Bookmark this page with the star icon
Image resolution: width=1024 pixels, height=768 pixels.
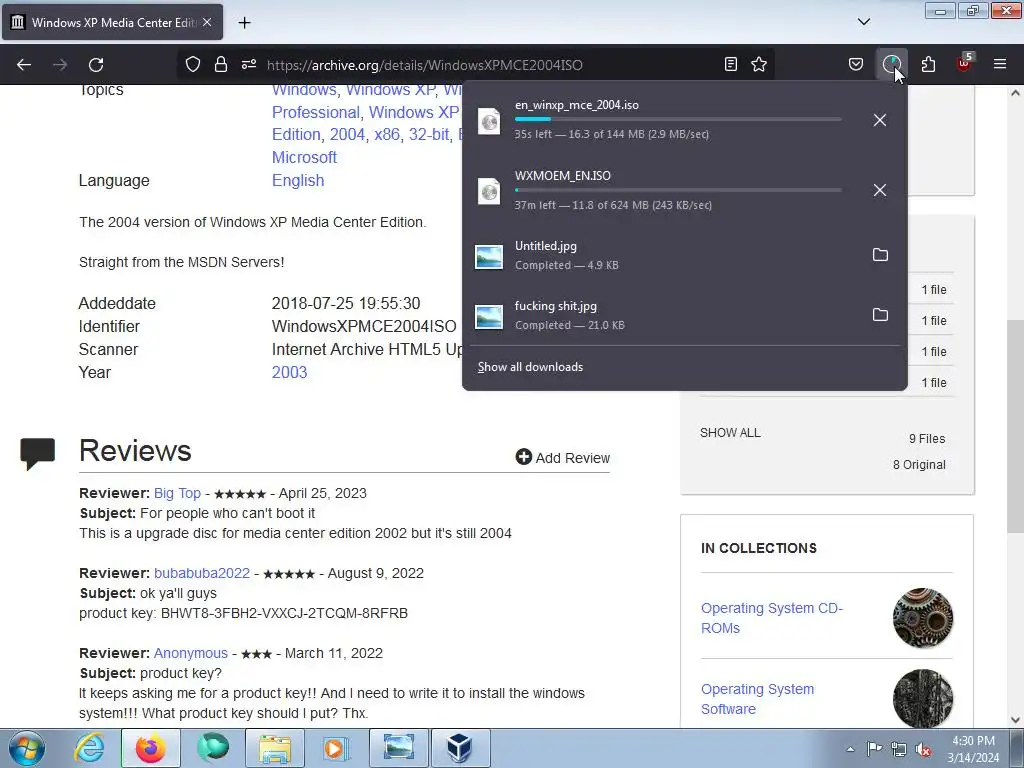tap(759, 64)
